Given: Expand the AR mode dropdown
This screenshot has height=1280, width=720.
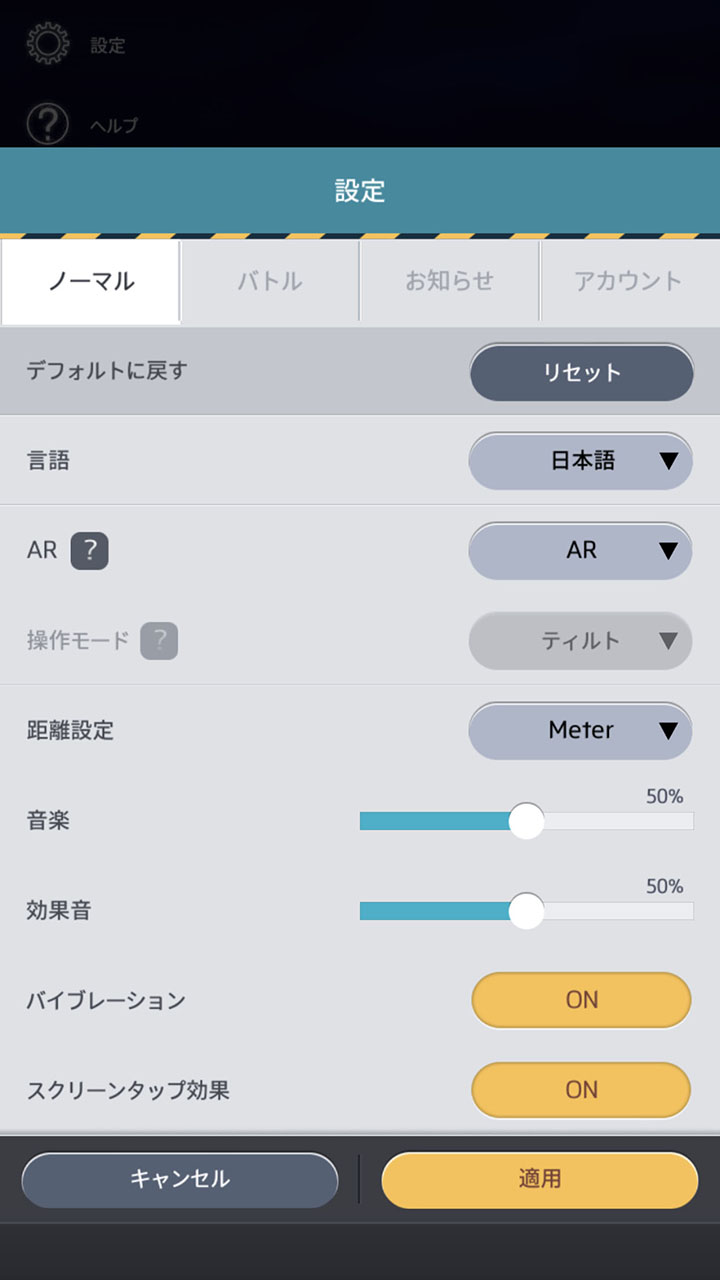Looking at the screenshot, I should tap(581, 551).
